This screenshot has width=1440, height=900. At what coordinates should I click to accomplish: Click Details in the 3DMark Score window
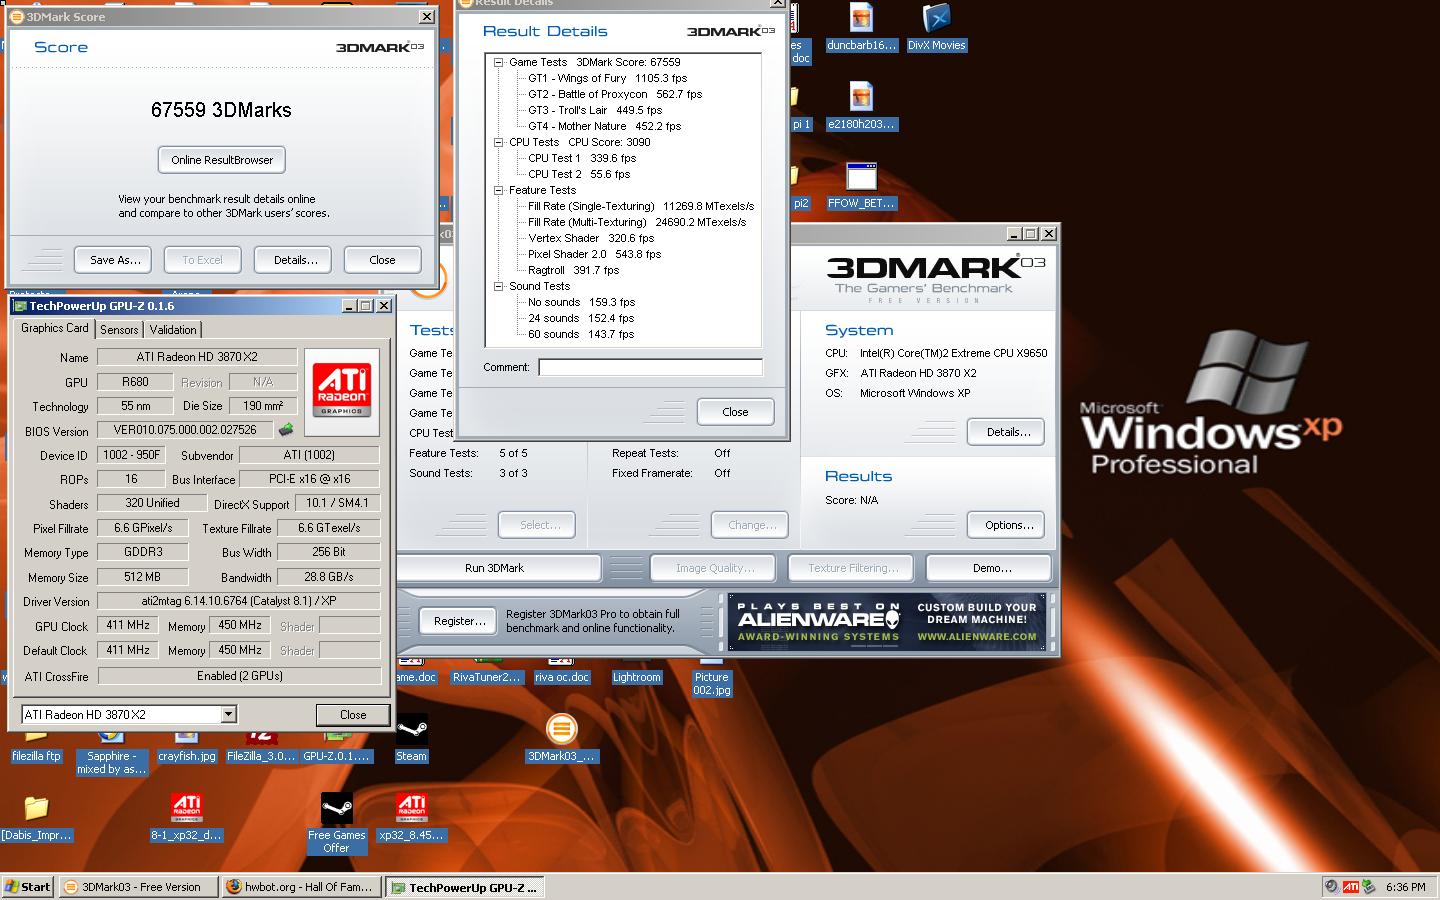295,260
